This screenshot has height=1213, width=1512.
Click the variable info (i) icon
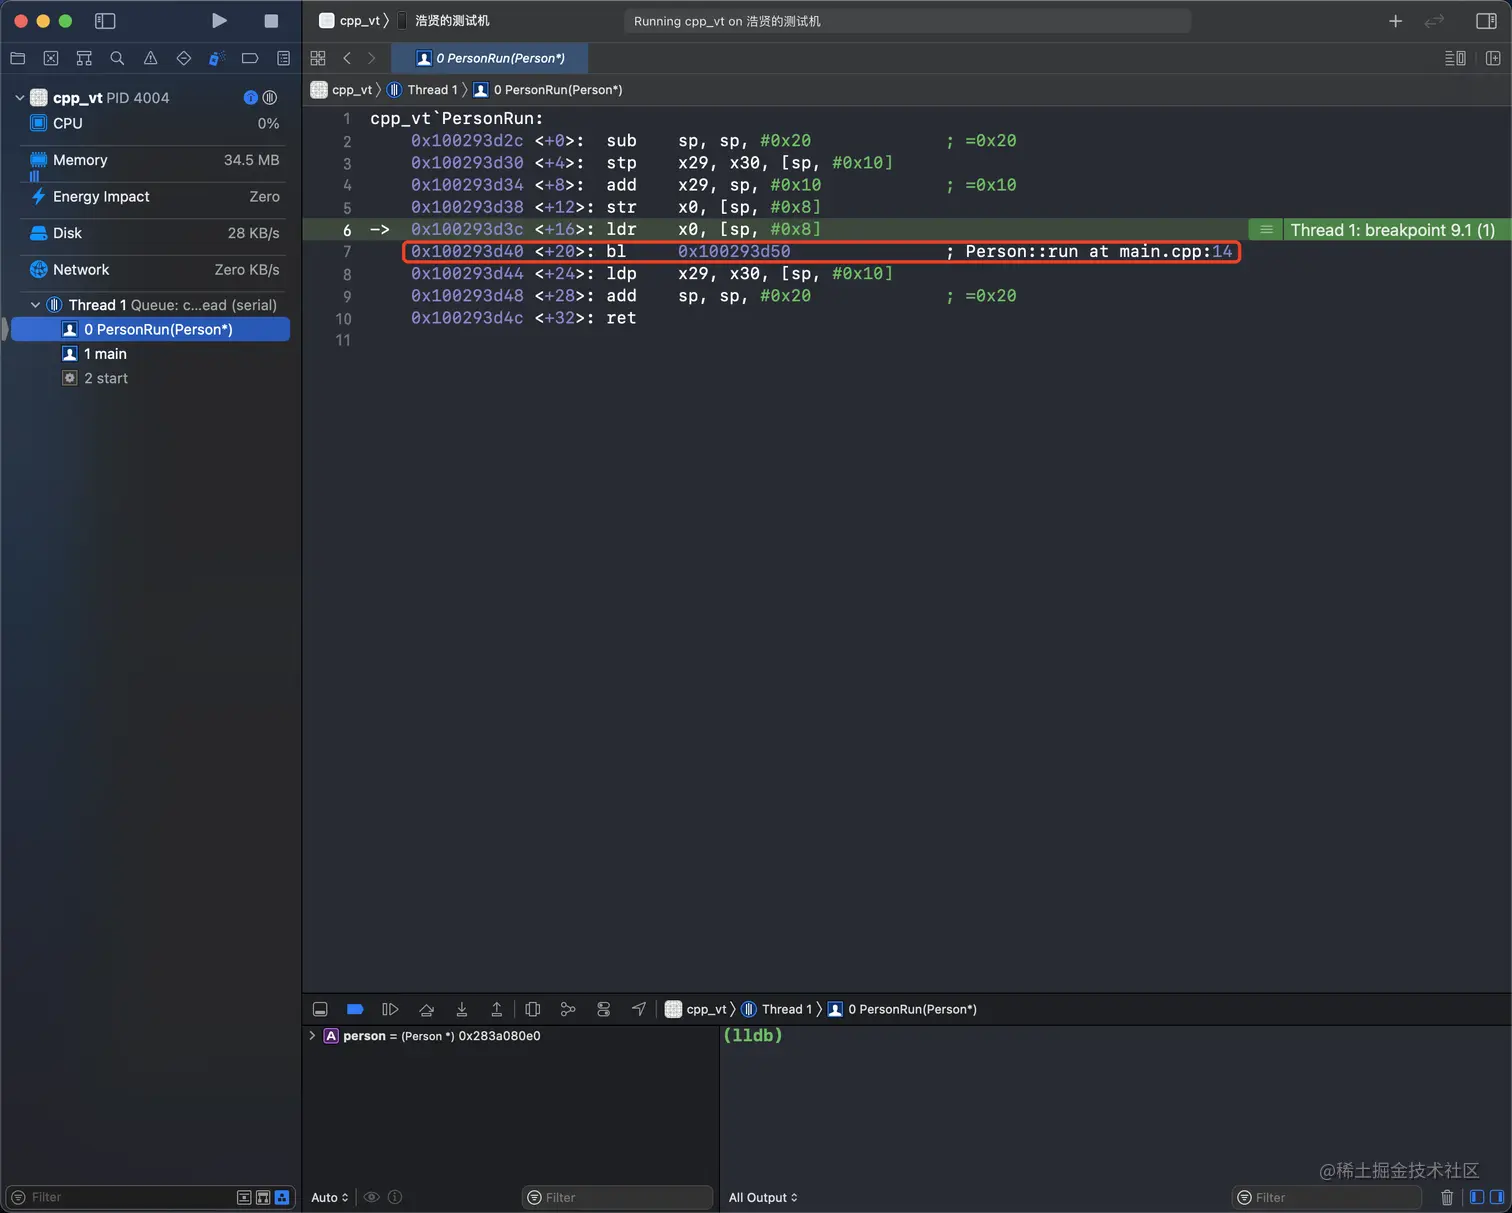(x=395, y=1197)
